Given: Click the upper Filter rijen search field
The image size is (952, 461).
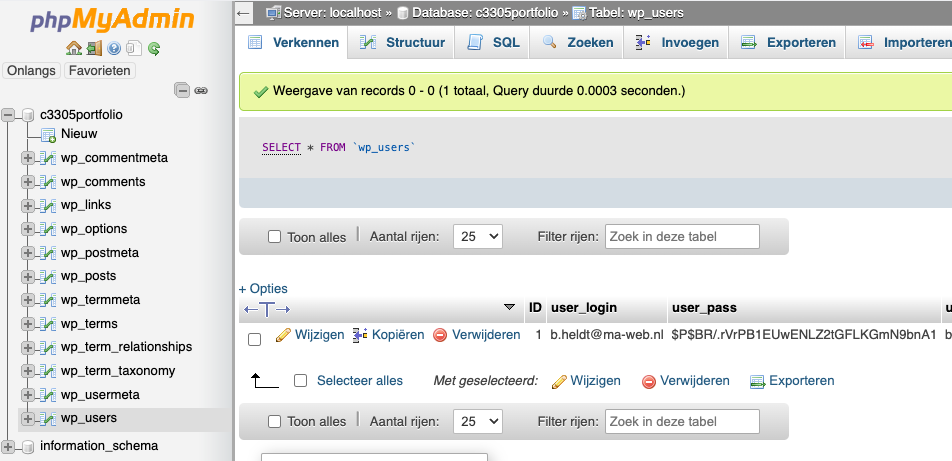Looking at the screenshot, I should 682,236.
